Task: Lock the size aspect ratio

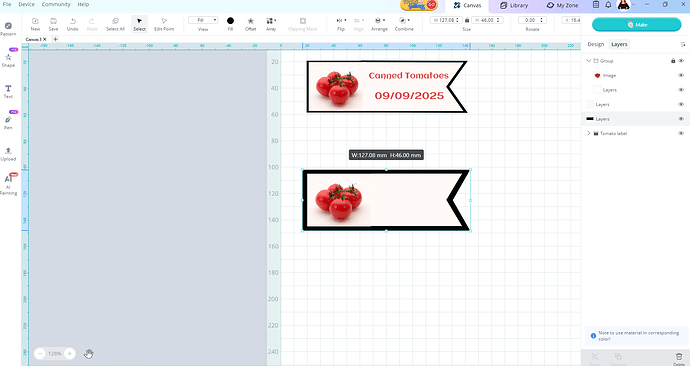Action: pos(467,20)
